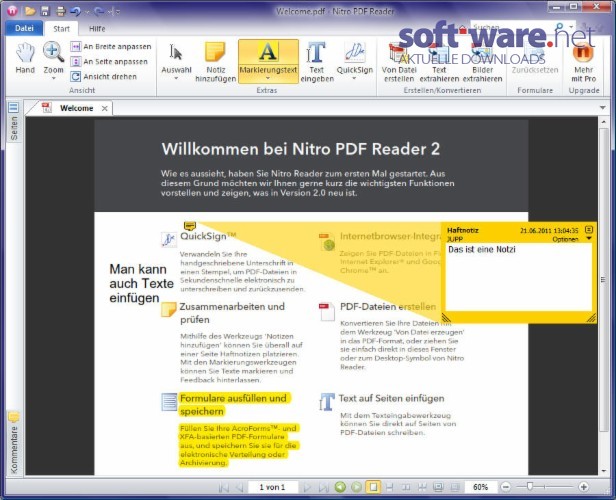Fit the whole page (An Seite anpassen)

pos(109,62)
